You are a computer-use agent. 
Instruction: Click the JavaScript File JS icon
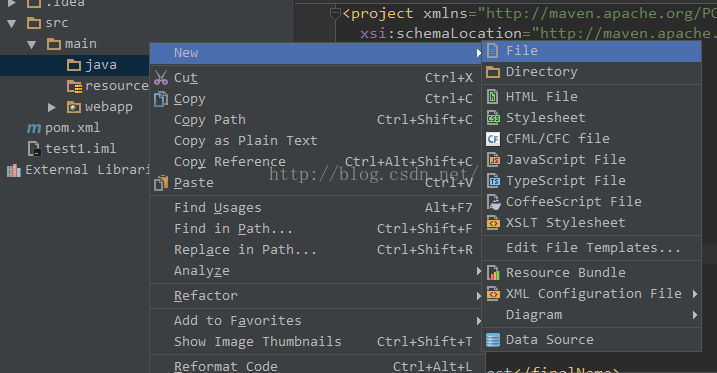point(493,160)
